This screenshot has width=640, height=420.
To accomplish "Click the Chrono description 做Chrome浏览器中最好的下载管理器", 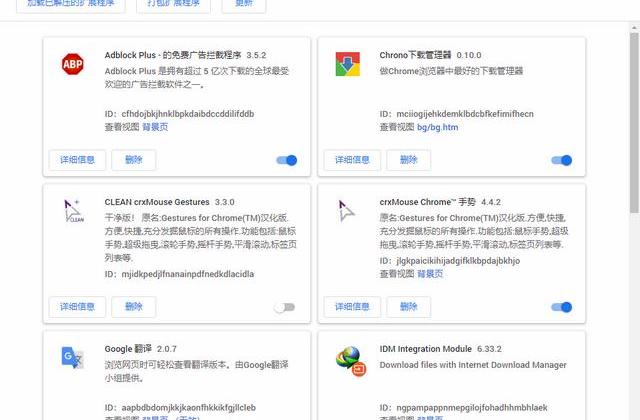I will click(x=451, y=71).
